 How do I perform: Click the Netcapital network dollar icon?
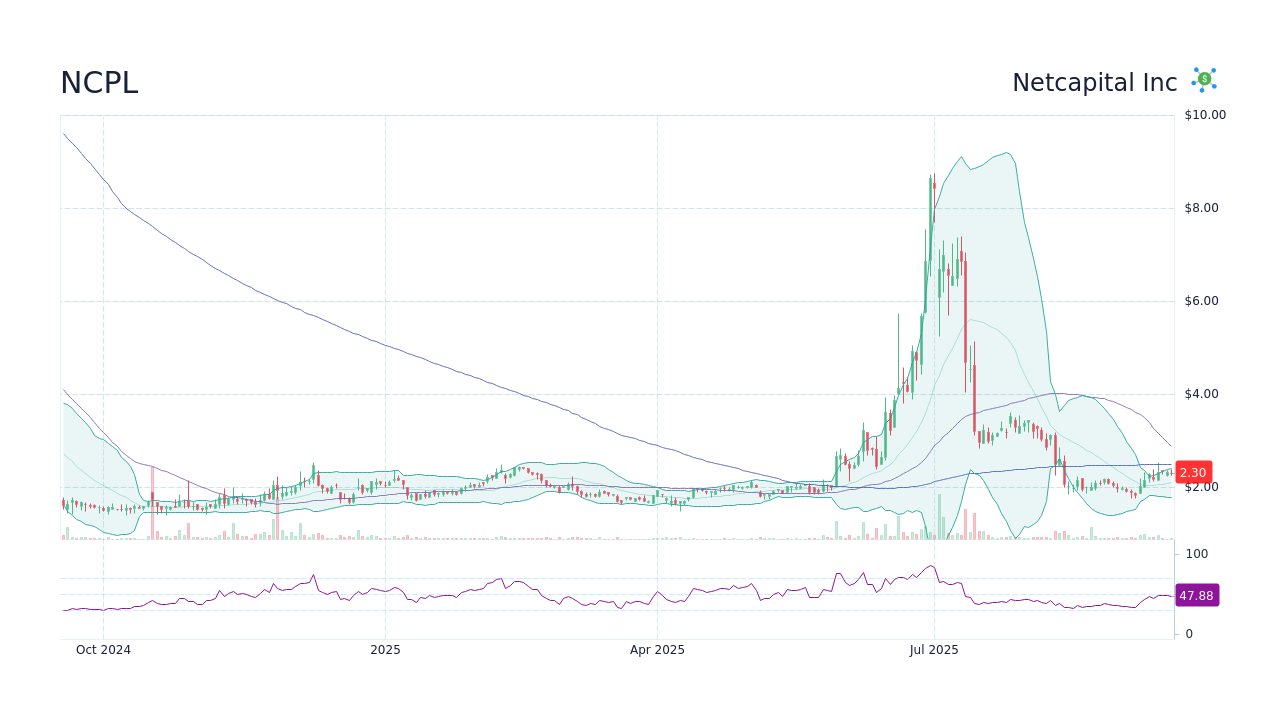(x=1202, y=80)
